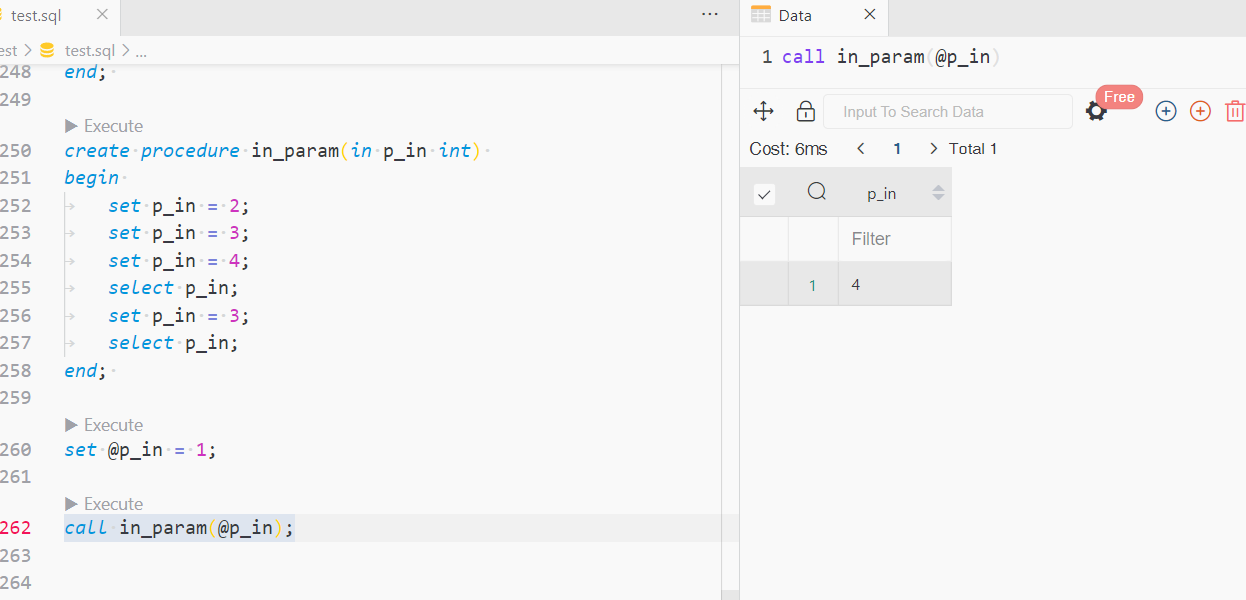1246x600 pixels.
Task: Click the Filter field under p_in column
Action: pos(895,239)
